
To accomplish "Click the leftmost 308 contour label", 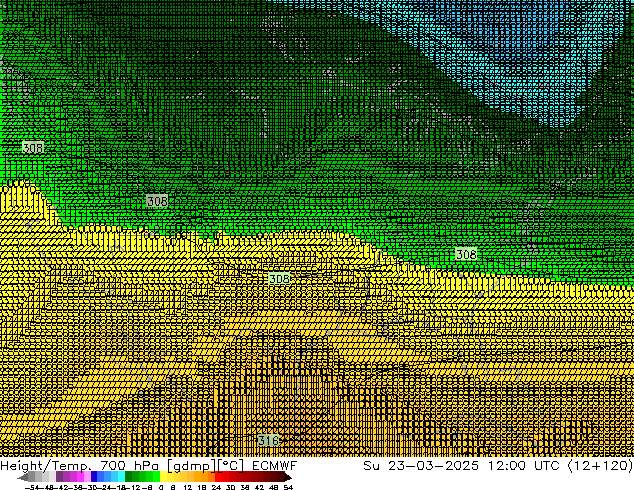I will [33, 148].
